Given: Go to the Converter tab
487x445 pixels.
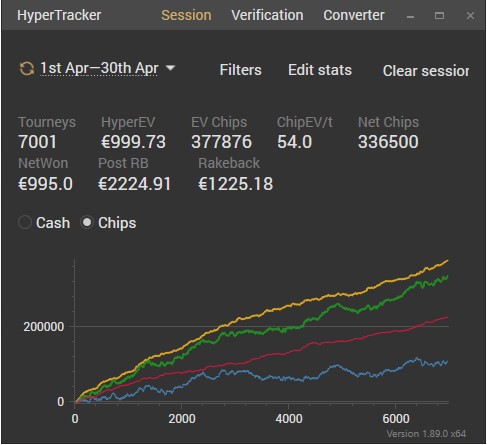Looking at the screenshot, I should (x=354, y=15).
